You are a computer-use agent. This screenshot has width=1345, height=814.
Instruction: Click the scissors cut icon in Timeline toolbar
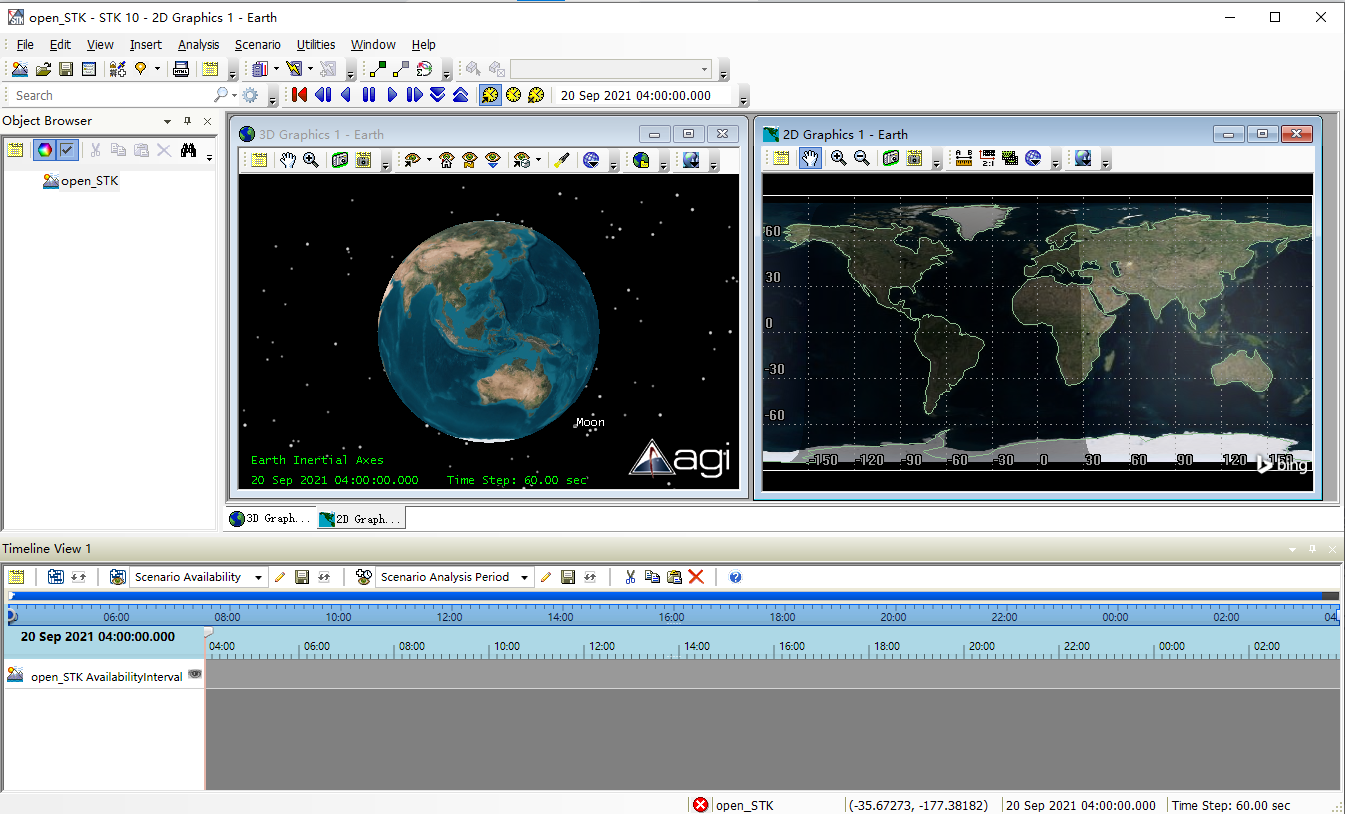pyautogui.click(x=630, y=577)
